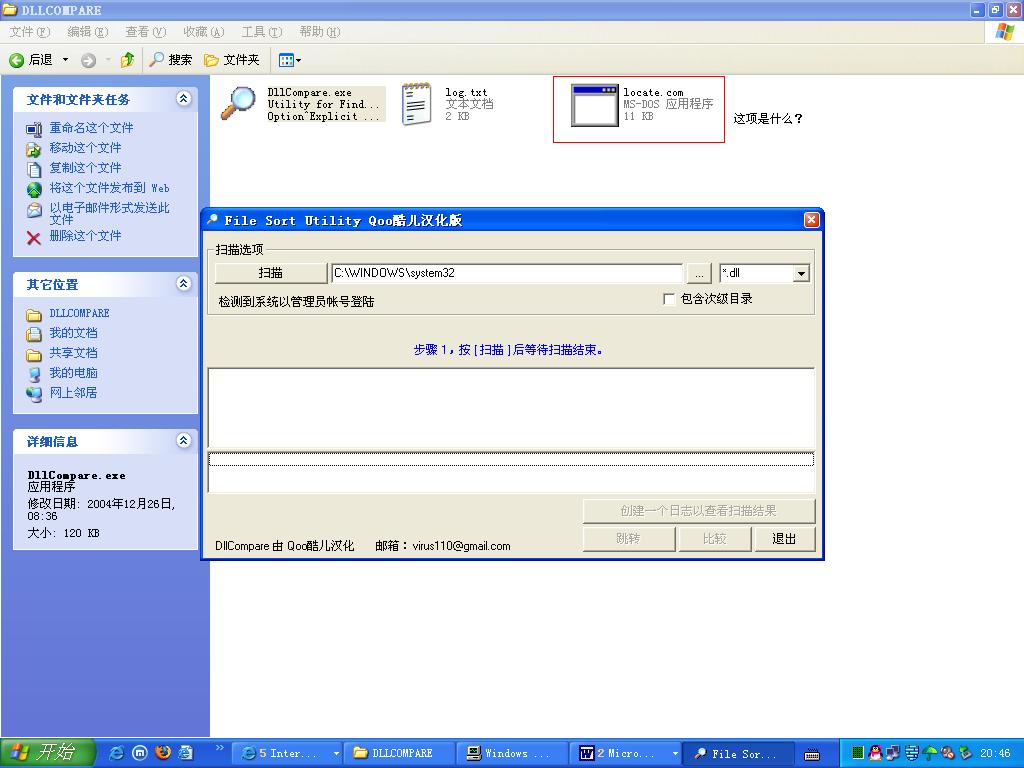Click 将这个文件发布到 Web link
1024x768 pixels.
coord(110,189)
